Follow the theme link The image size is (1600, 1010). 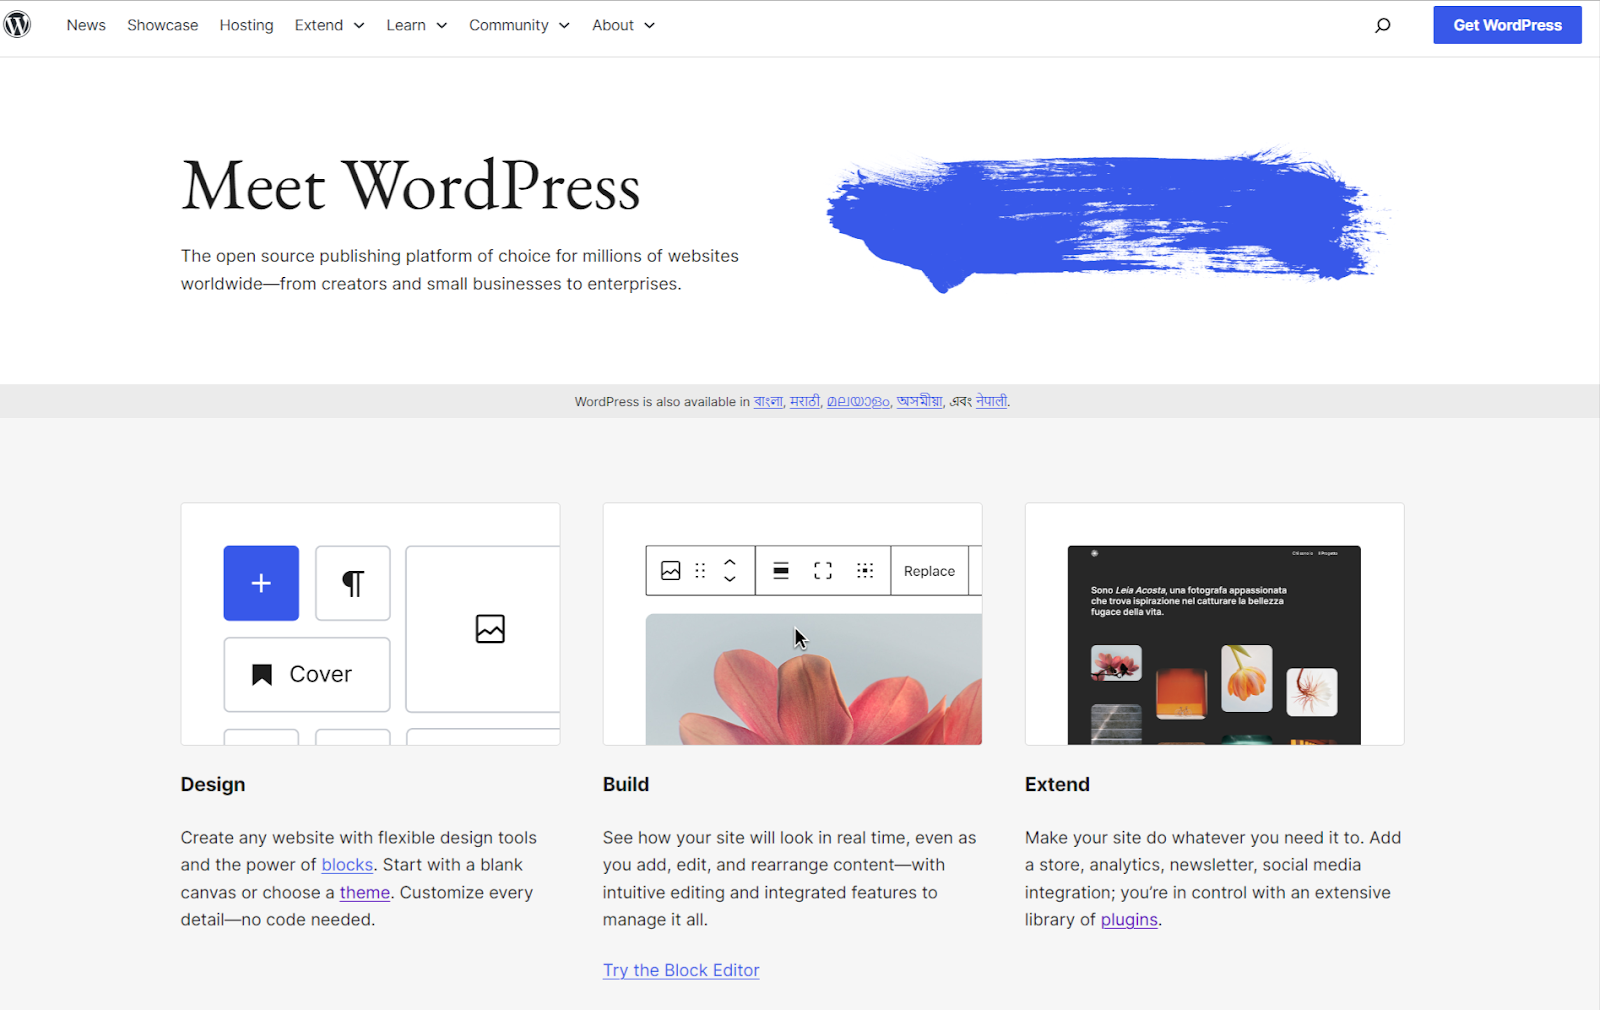pos(365,893)
